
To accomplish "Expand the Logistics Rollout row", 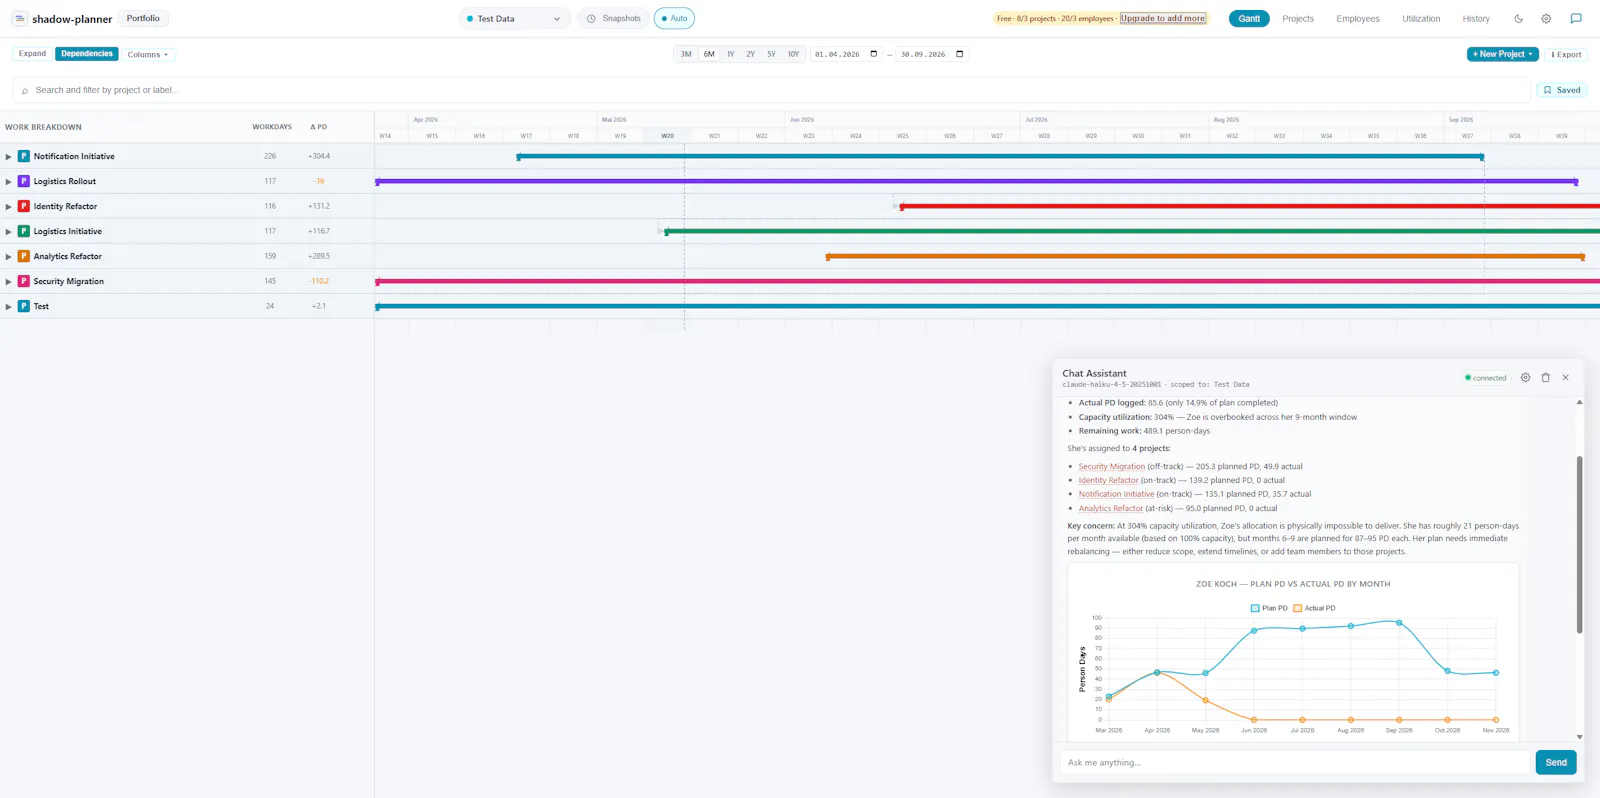I will point(8,181).
